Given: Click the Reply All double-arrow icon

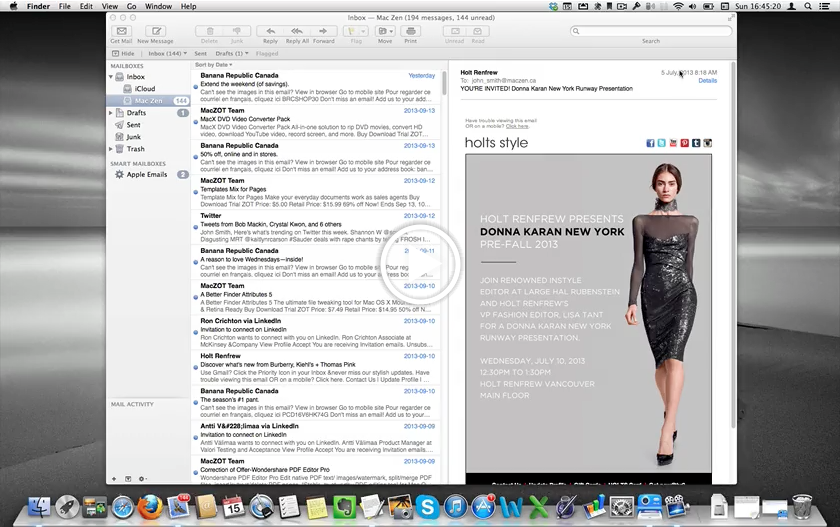Looking at the screenshot, I should 297,31.
